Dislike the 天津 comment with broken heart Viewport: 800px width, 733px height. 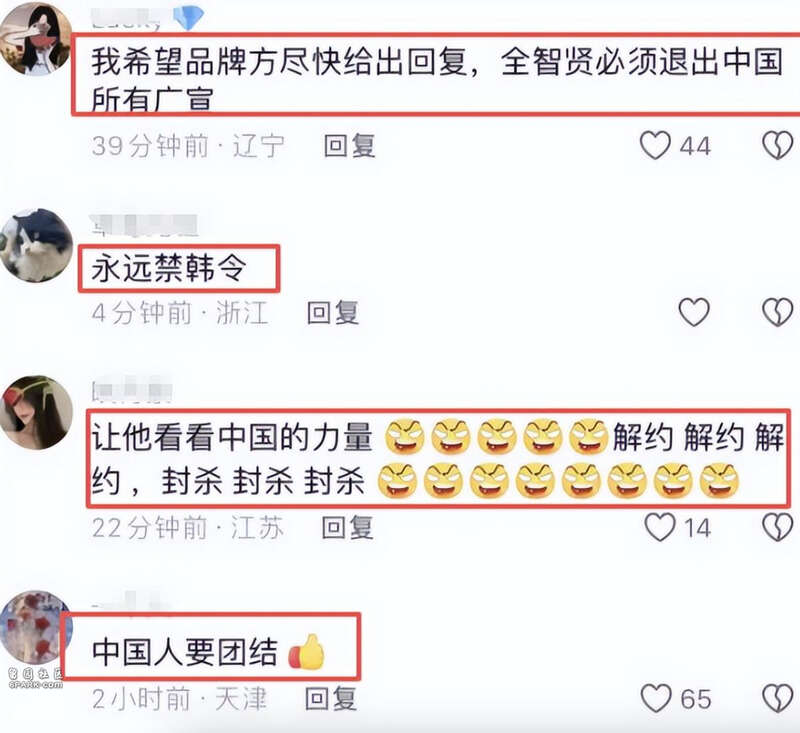click(778, 698)
